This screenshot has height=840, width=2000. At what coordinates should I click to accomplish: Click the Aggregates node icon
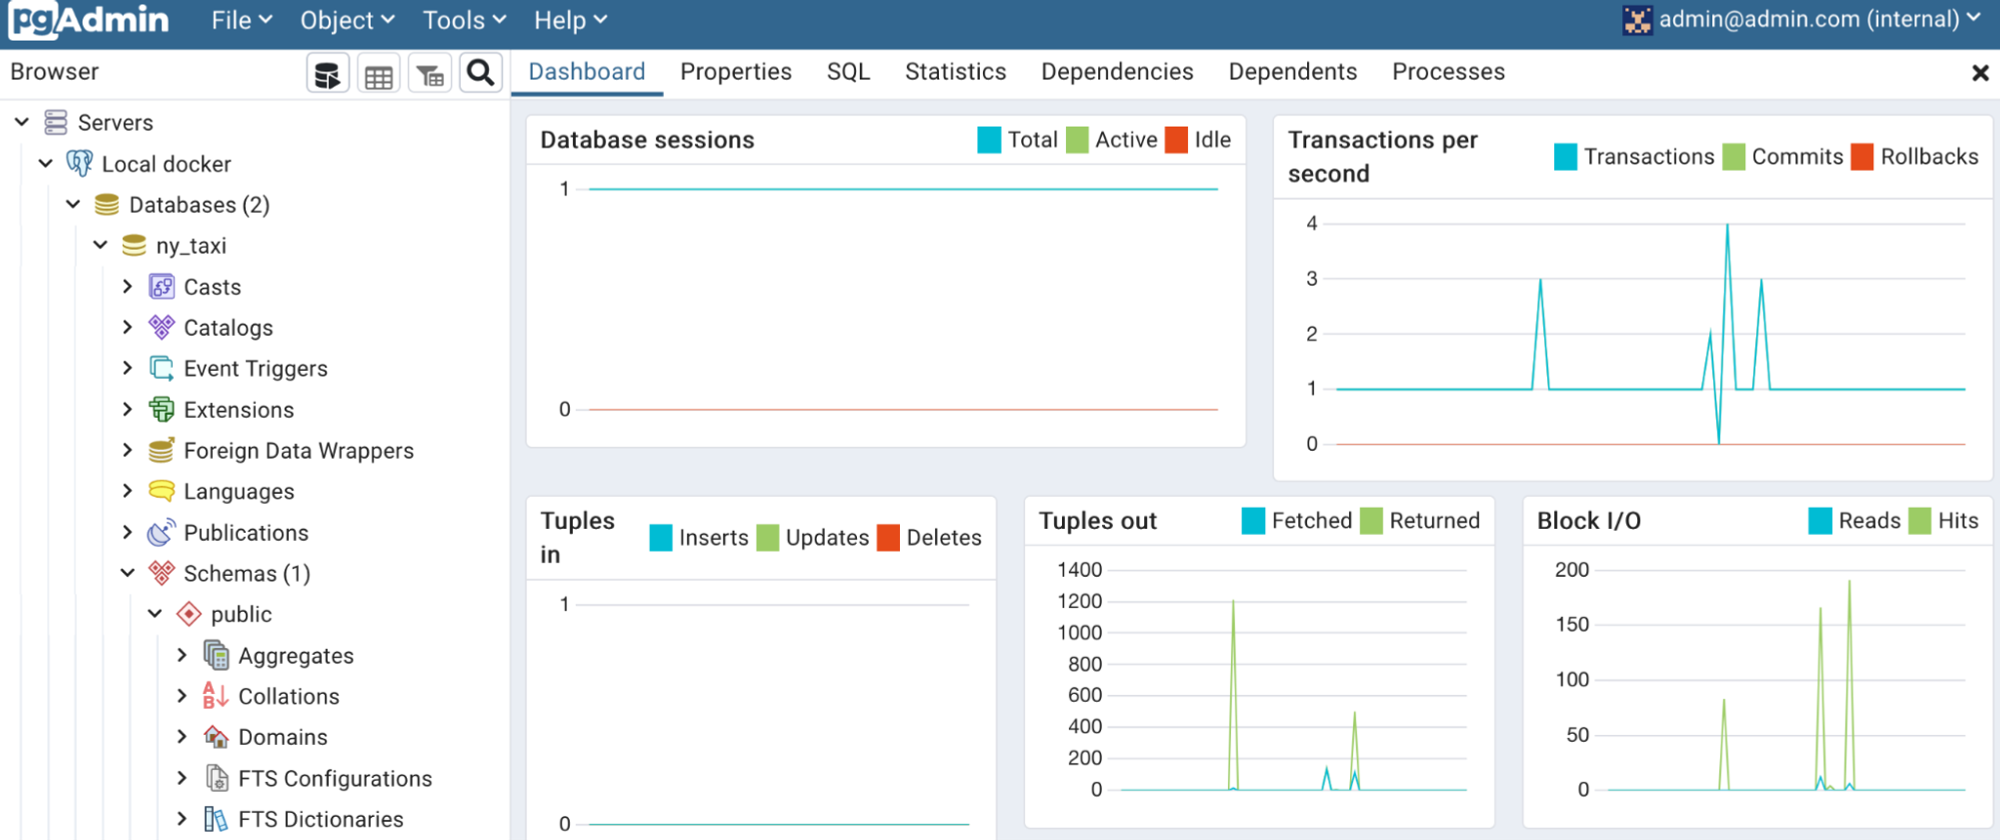point(216,655)
